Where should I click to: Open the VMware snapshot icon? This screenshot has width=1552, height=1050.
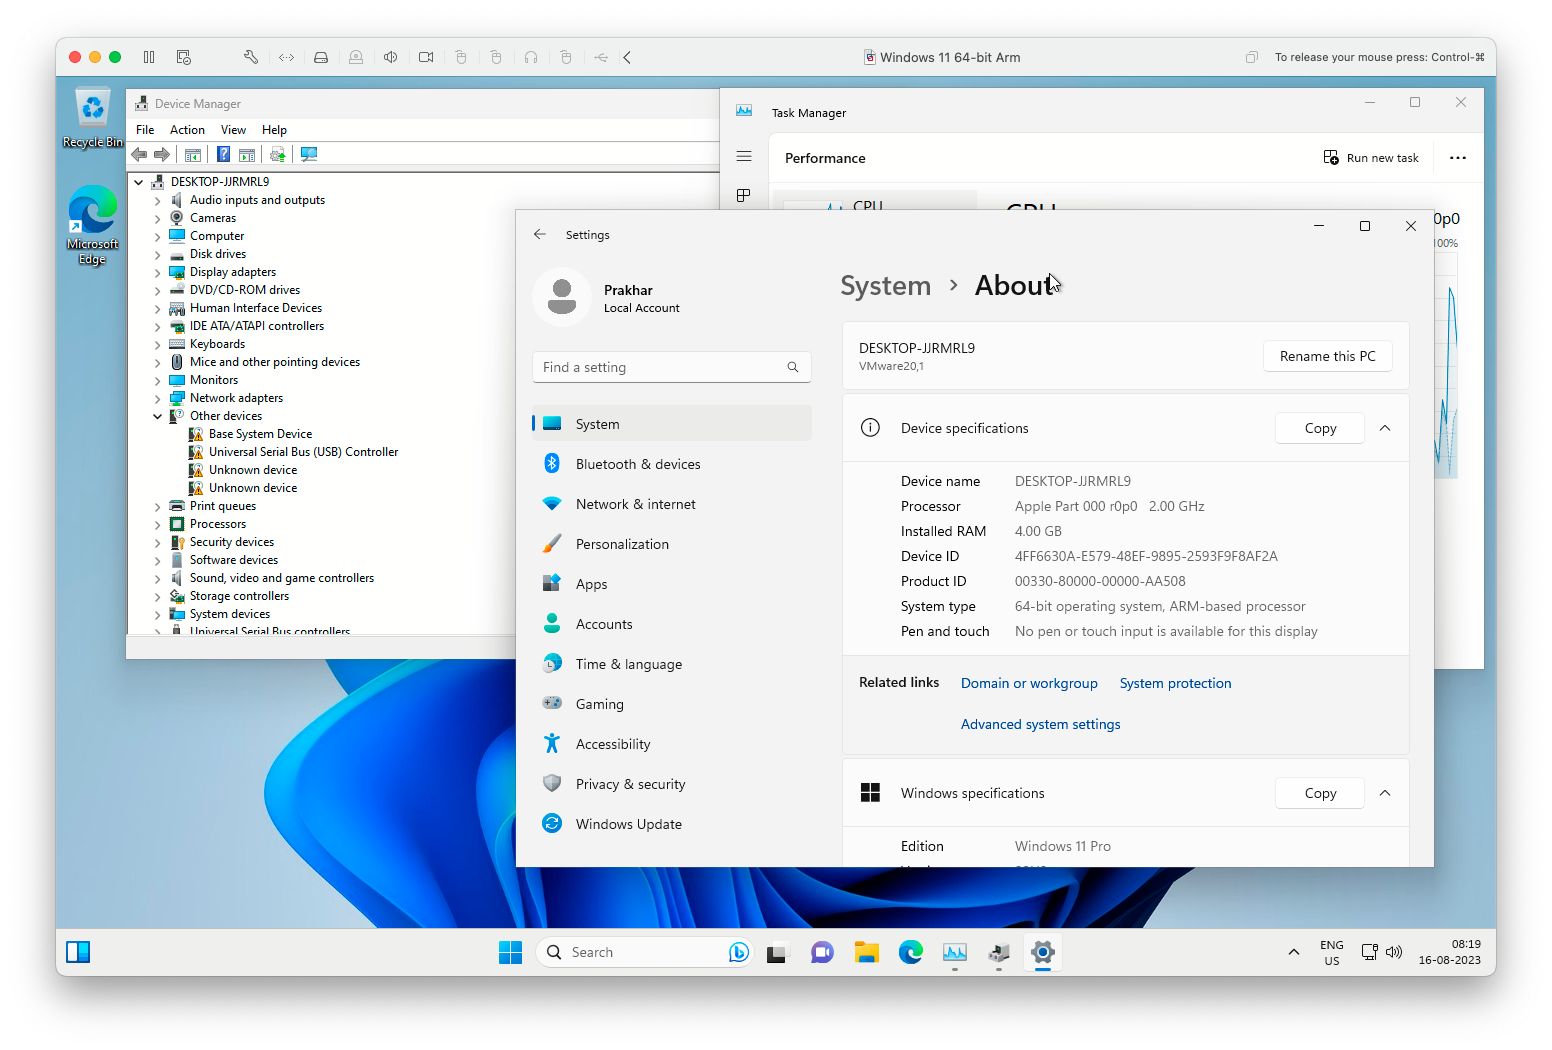tap(184, 57)
